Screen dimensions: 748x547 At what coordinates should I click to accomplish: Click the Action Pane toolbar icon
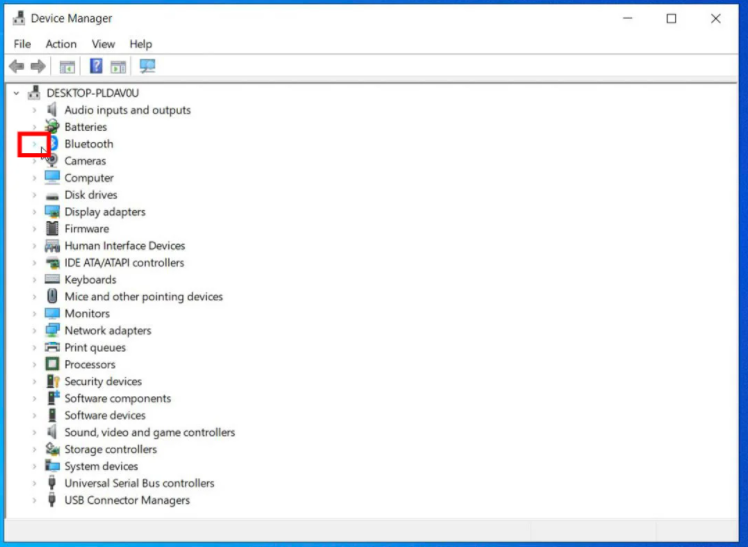(x=118, y=67)
